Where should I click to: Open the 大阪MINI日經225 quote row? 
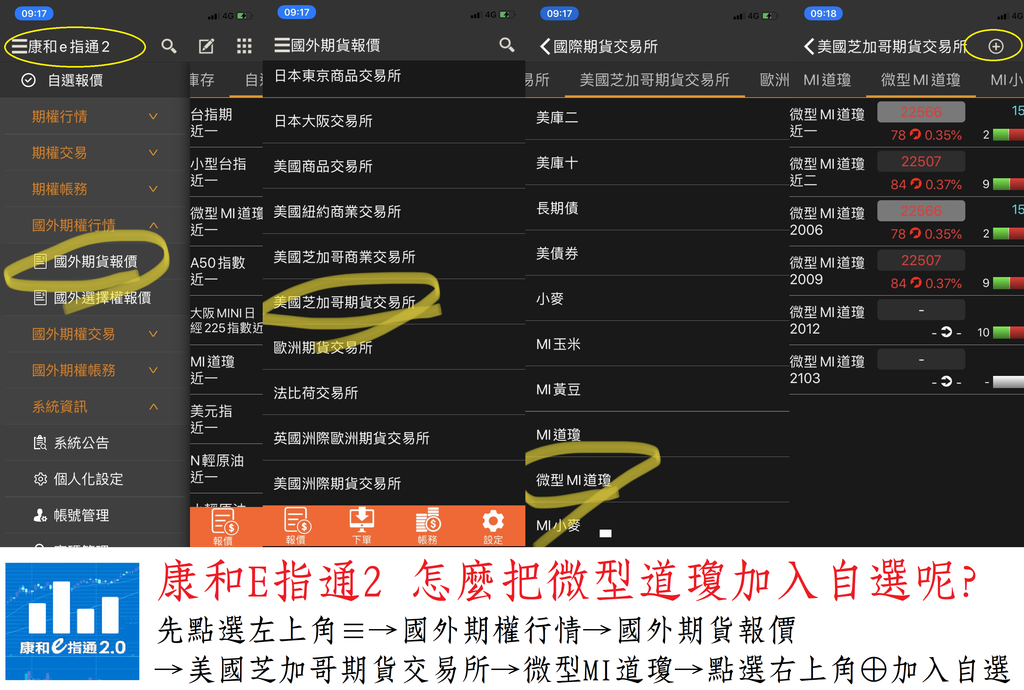pos(227,321)
